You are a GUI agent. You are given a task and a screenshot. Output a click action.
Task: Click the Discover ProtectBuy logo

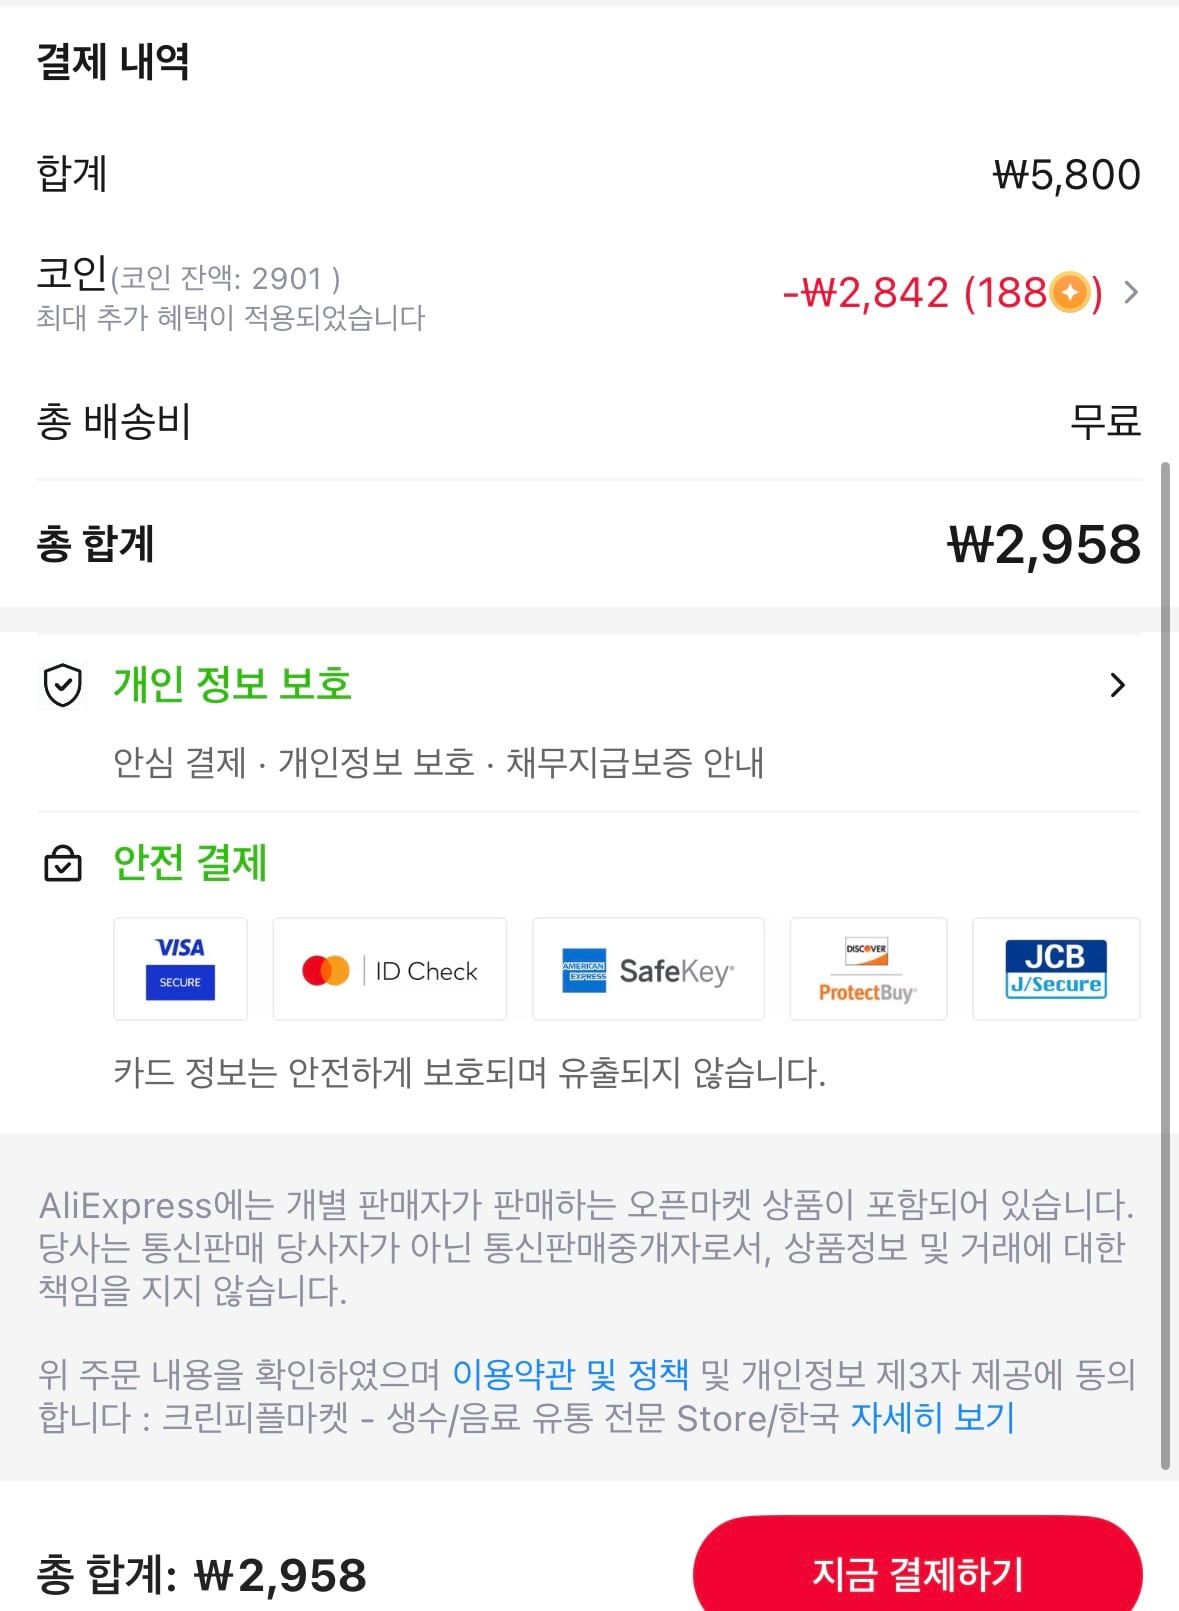868,968
